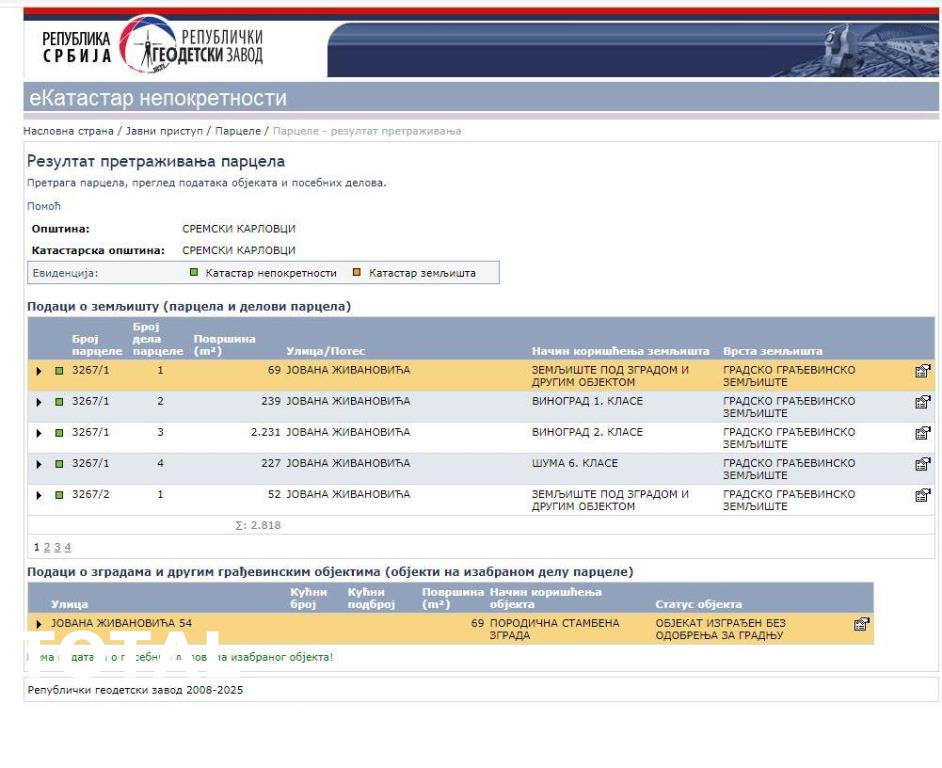Screen dimensions: 942x768
Task: Click the Начин коришћења земљишта column header
Action: (621, 351)
